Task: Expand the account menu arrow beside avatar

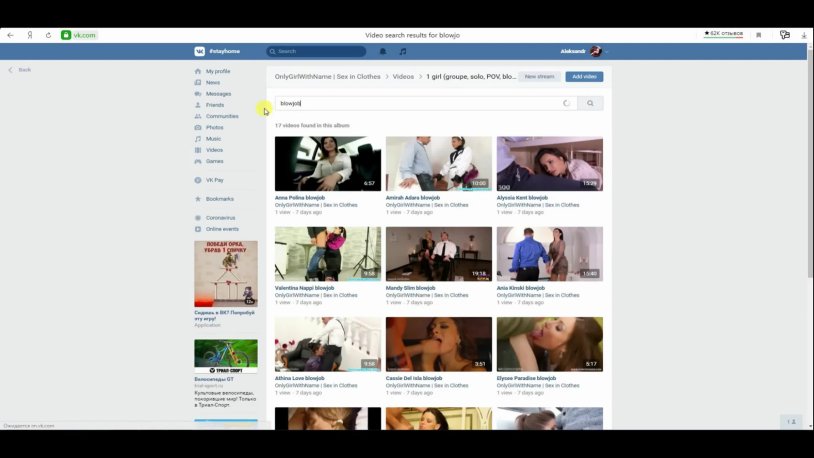Action: coord(606,52)
